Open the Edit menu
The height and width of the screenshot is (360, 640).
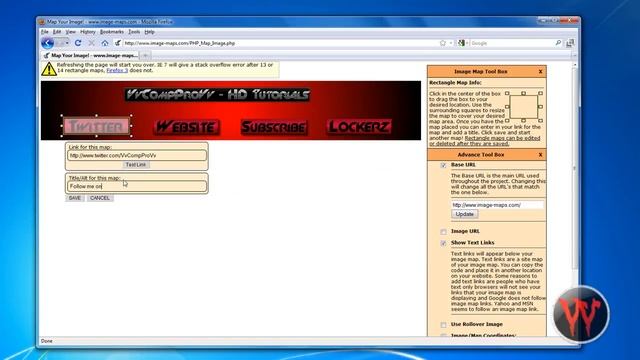tap(57, 32)
